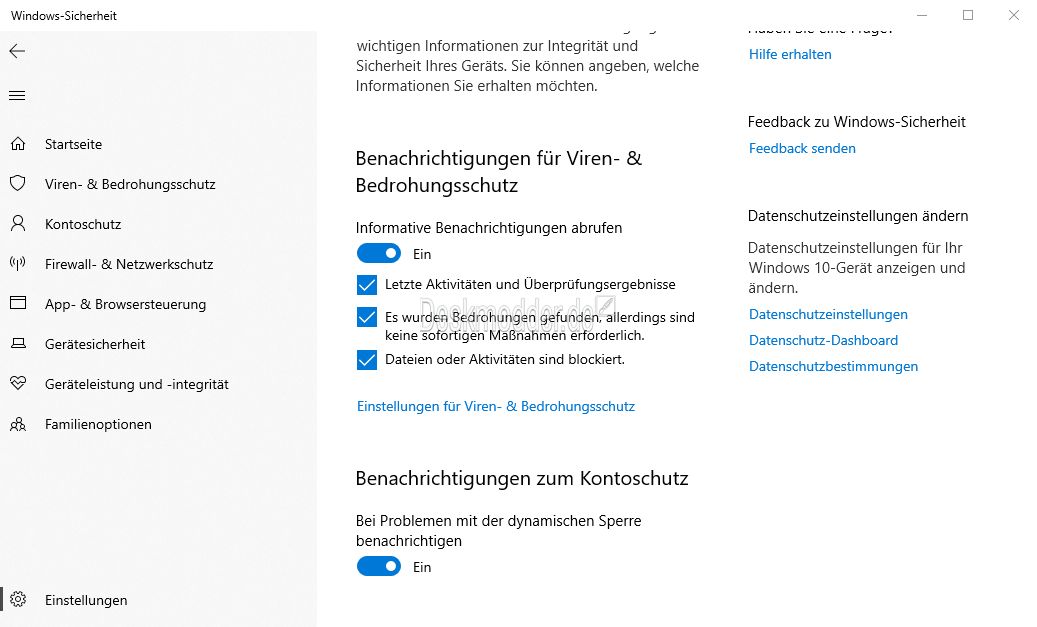Screen dimensions: 1037x627
Task: Uncheck the Bedrohungen gefunden checkbox
Action: click(x=366, y=317)
